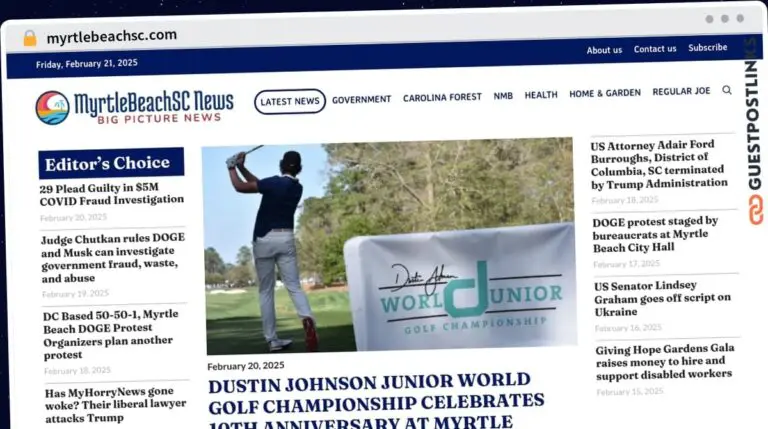
Task: Select the Latest News menu item
Action: (289, 101)
